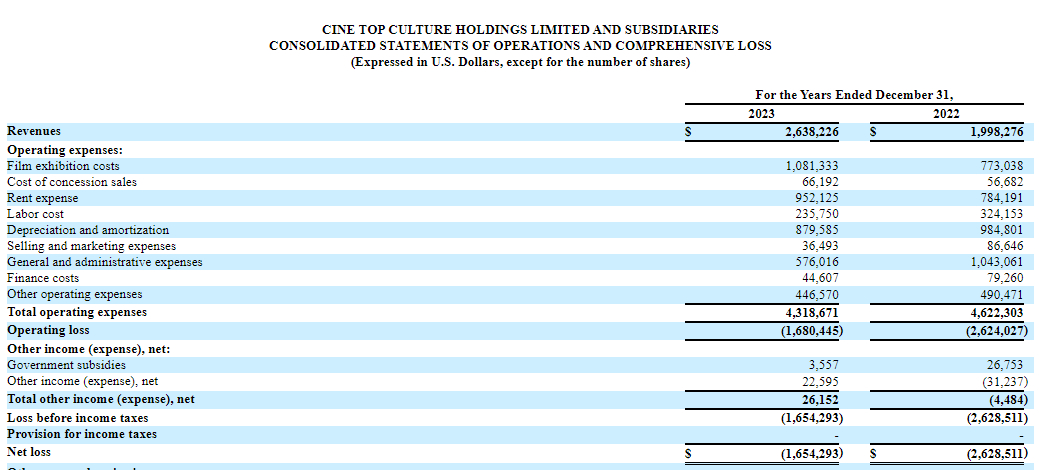Select the value 26,753
The image size is (1039, 470).
click(x=1005, y=365)
